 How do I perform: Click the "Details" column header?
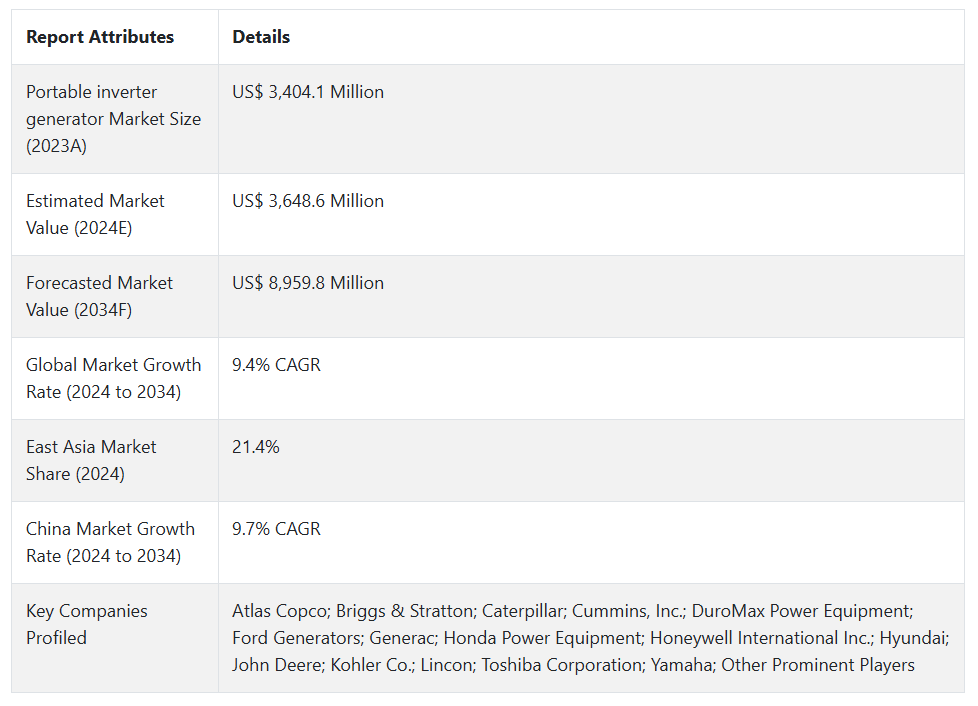coord(261,37)
